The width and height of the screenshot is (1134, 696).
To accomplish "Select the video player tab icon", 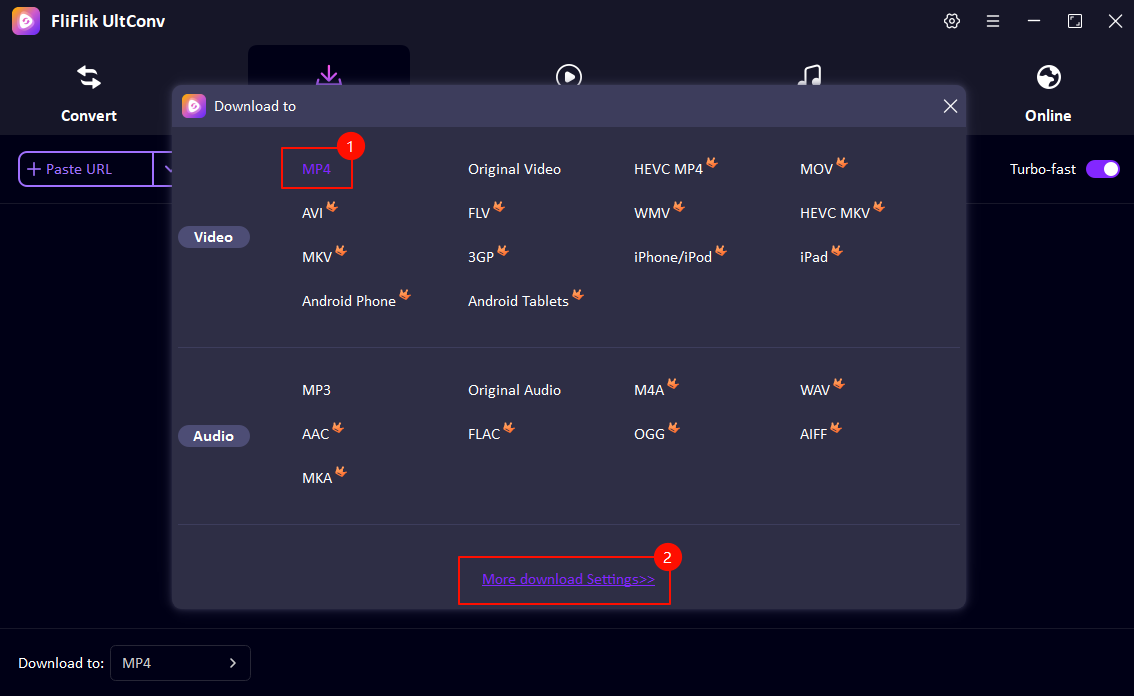I will (569, 76).
